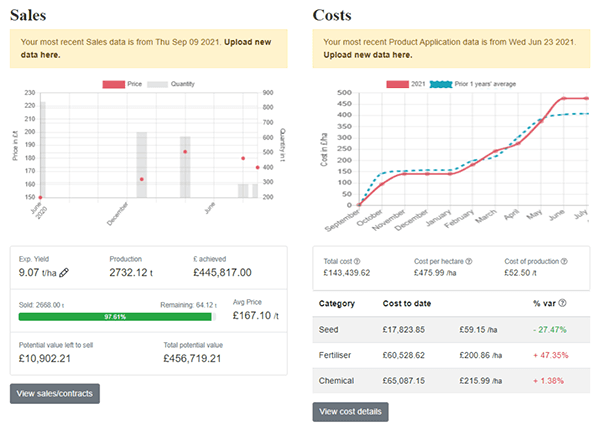Select the Seed category row
600x440 pixels.
[451, 329]
